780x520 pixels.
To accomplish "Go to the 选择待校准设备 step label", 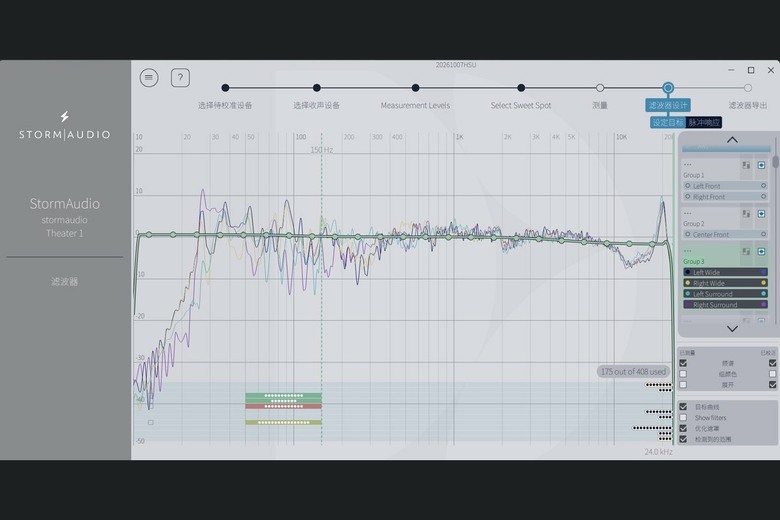I will pyautogui.click(x=225, y=105).
